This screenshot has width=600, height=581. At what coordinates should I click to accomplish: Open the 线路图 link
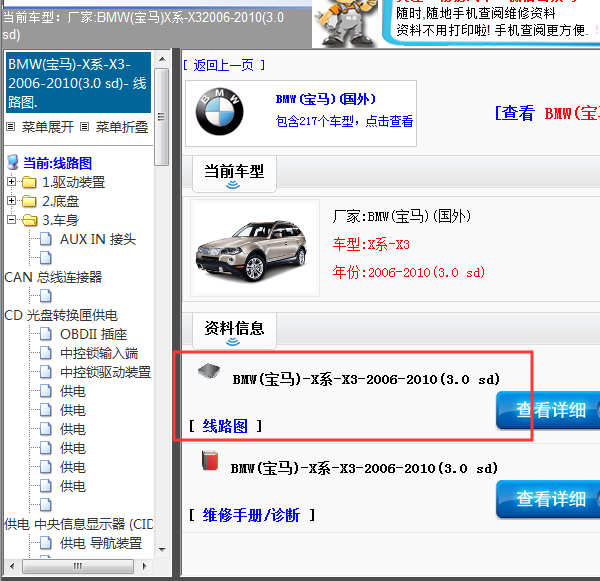click(225, 426)
